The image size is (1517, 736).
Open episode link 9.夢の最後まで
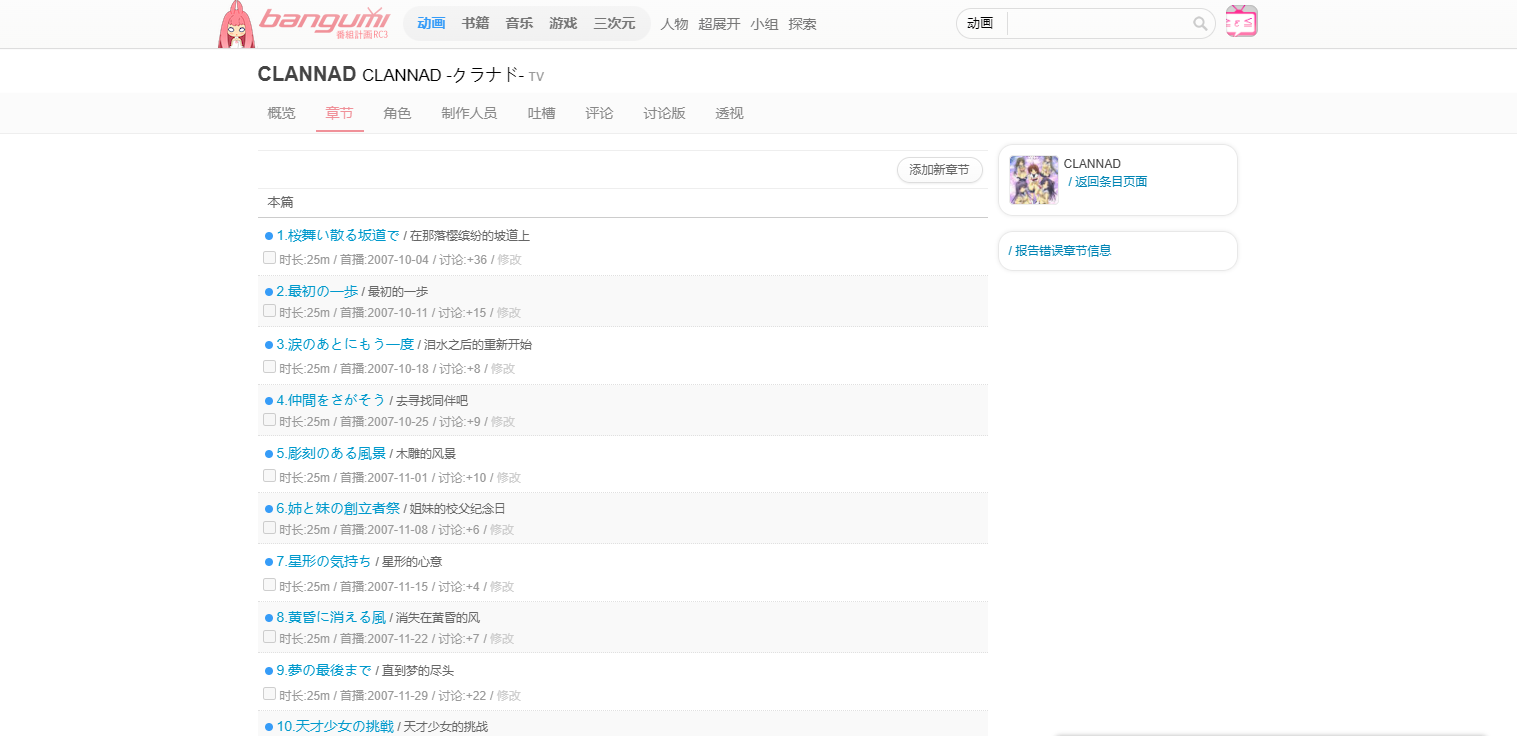pos(324,670)
